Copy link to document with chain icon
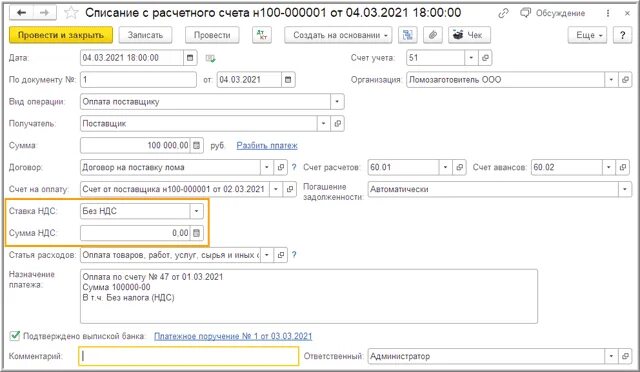Viewport: 640px width, 372px height. tap(503, 13)
